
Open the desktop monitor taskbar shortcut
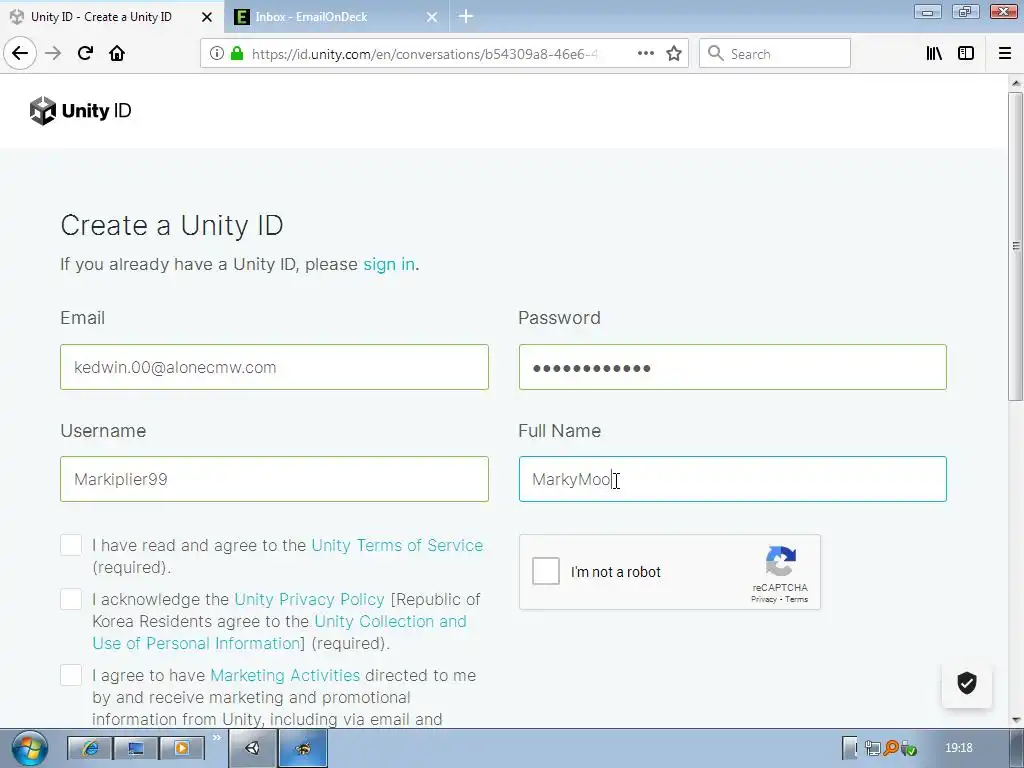[x=136, y=748]
